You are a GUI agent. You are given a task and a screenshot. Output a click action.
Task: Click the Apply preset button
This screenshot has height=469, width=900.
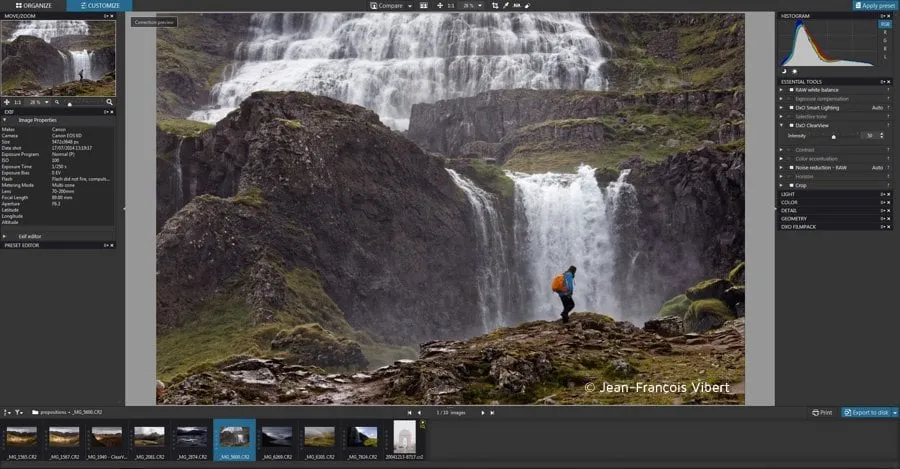(x=875, y=6)
